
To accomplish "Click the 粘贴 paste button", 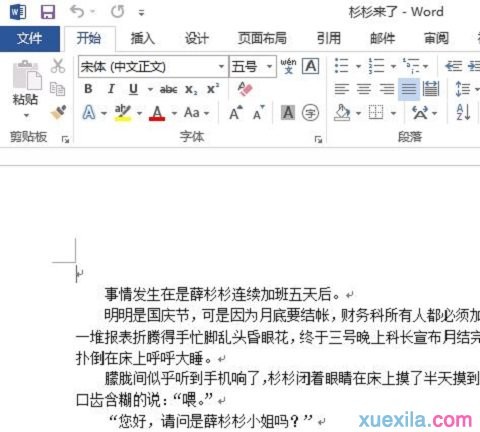I will pyautogui.click(x=26, y=88).
